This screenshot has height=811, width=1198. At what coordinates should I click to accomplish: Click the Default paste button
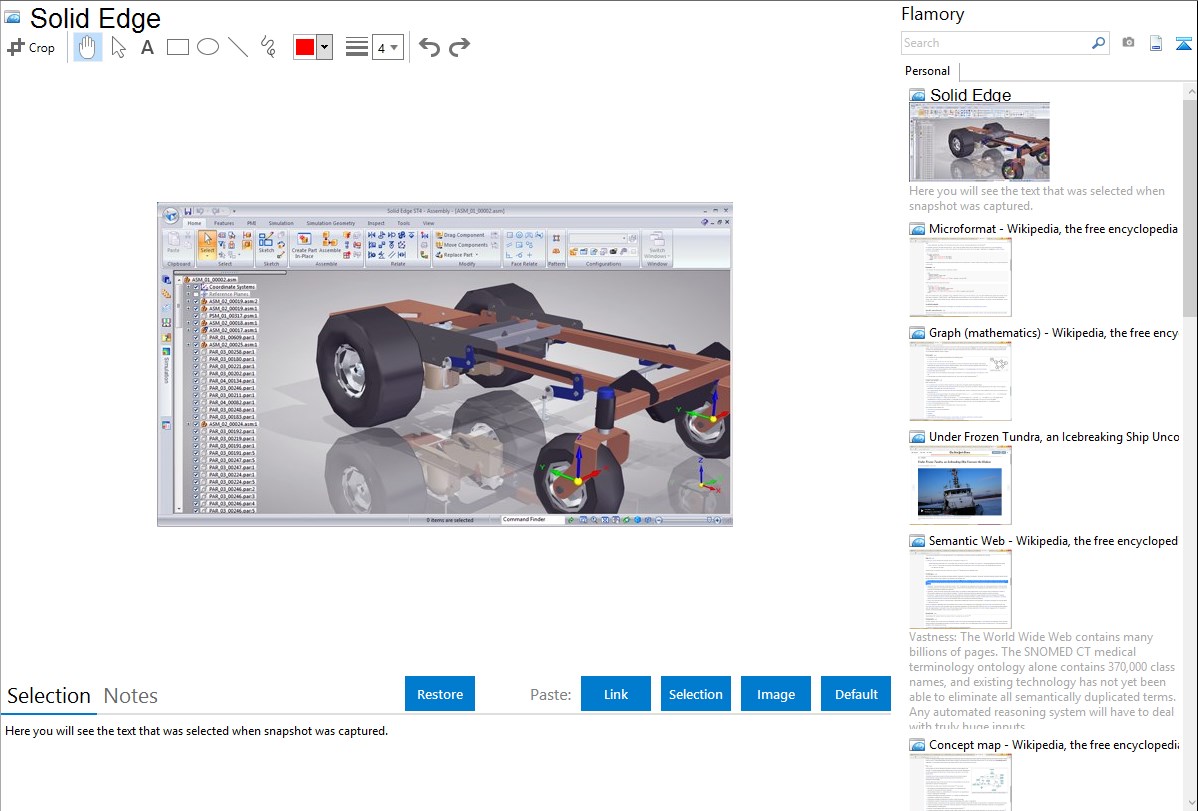(x=856, y=694)
